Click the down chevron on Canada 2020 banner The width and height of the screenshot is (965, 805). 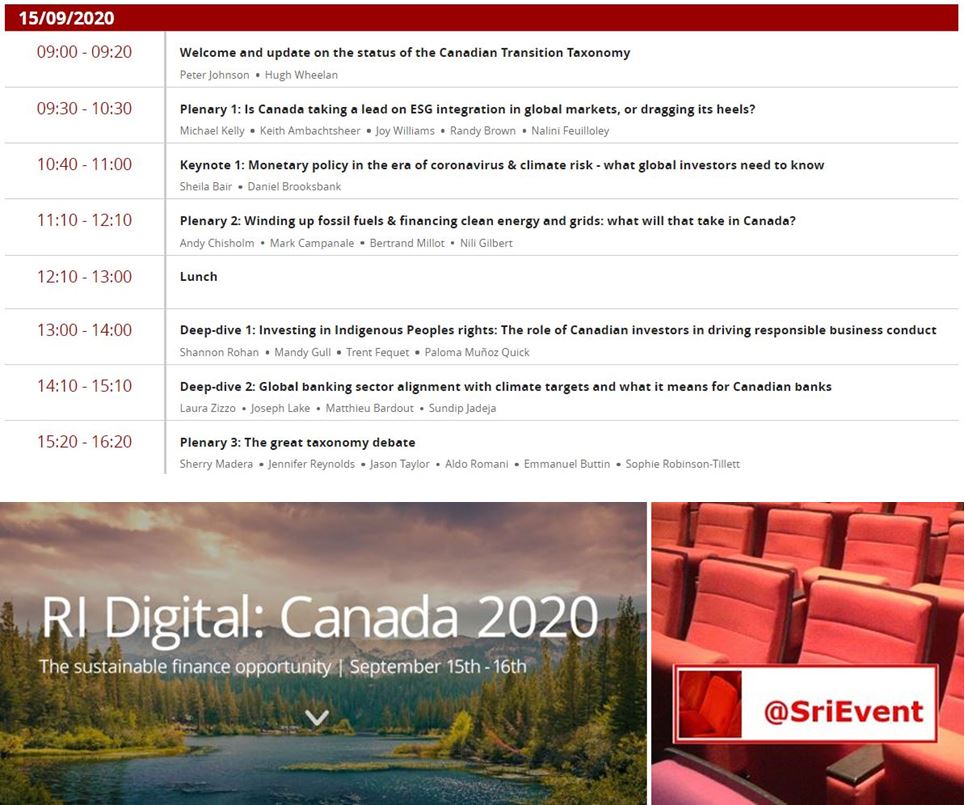[317, 718]
